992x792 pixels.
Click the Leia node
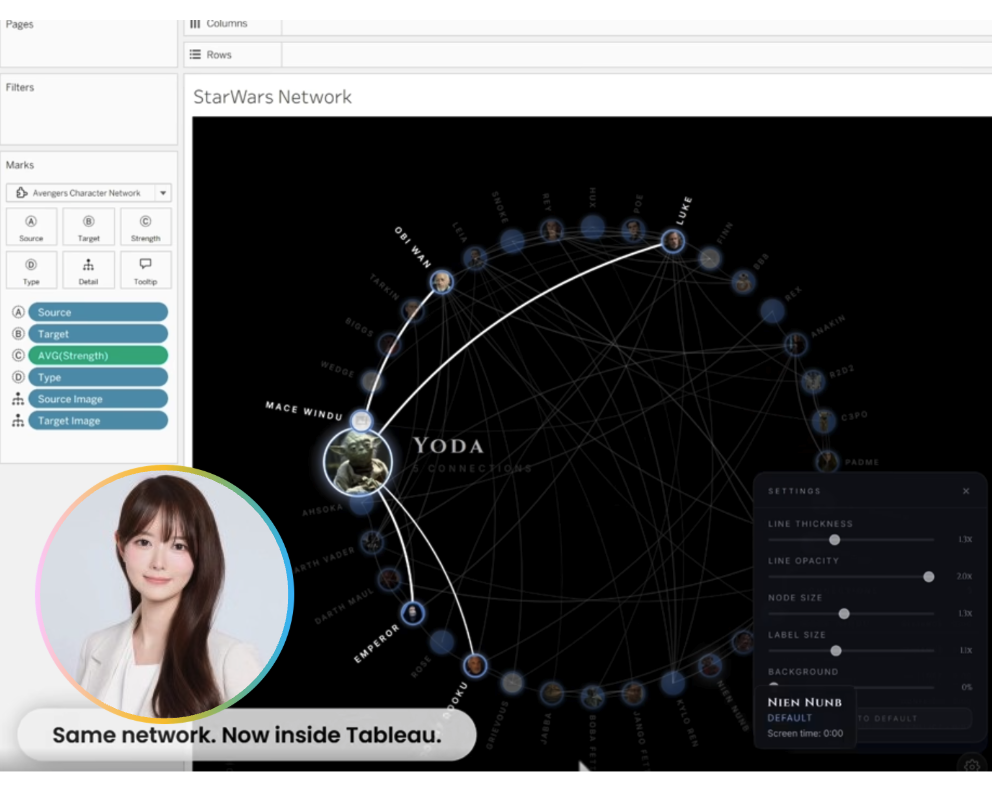coord(474,257)
